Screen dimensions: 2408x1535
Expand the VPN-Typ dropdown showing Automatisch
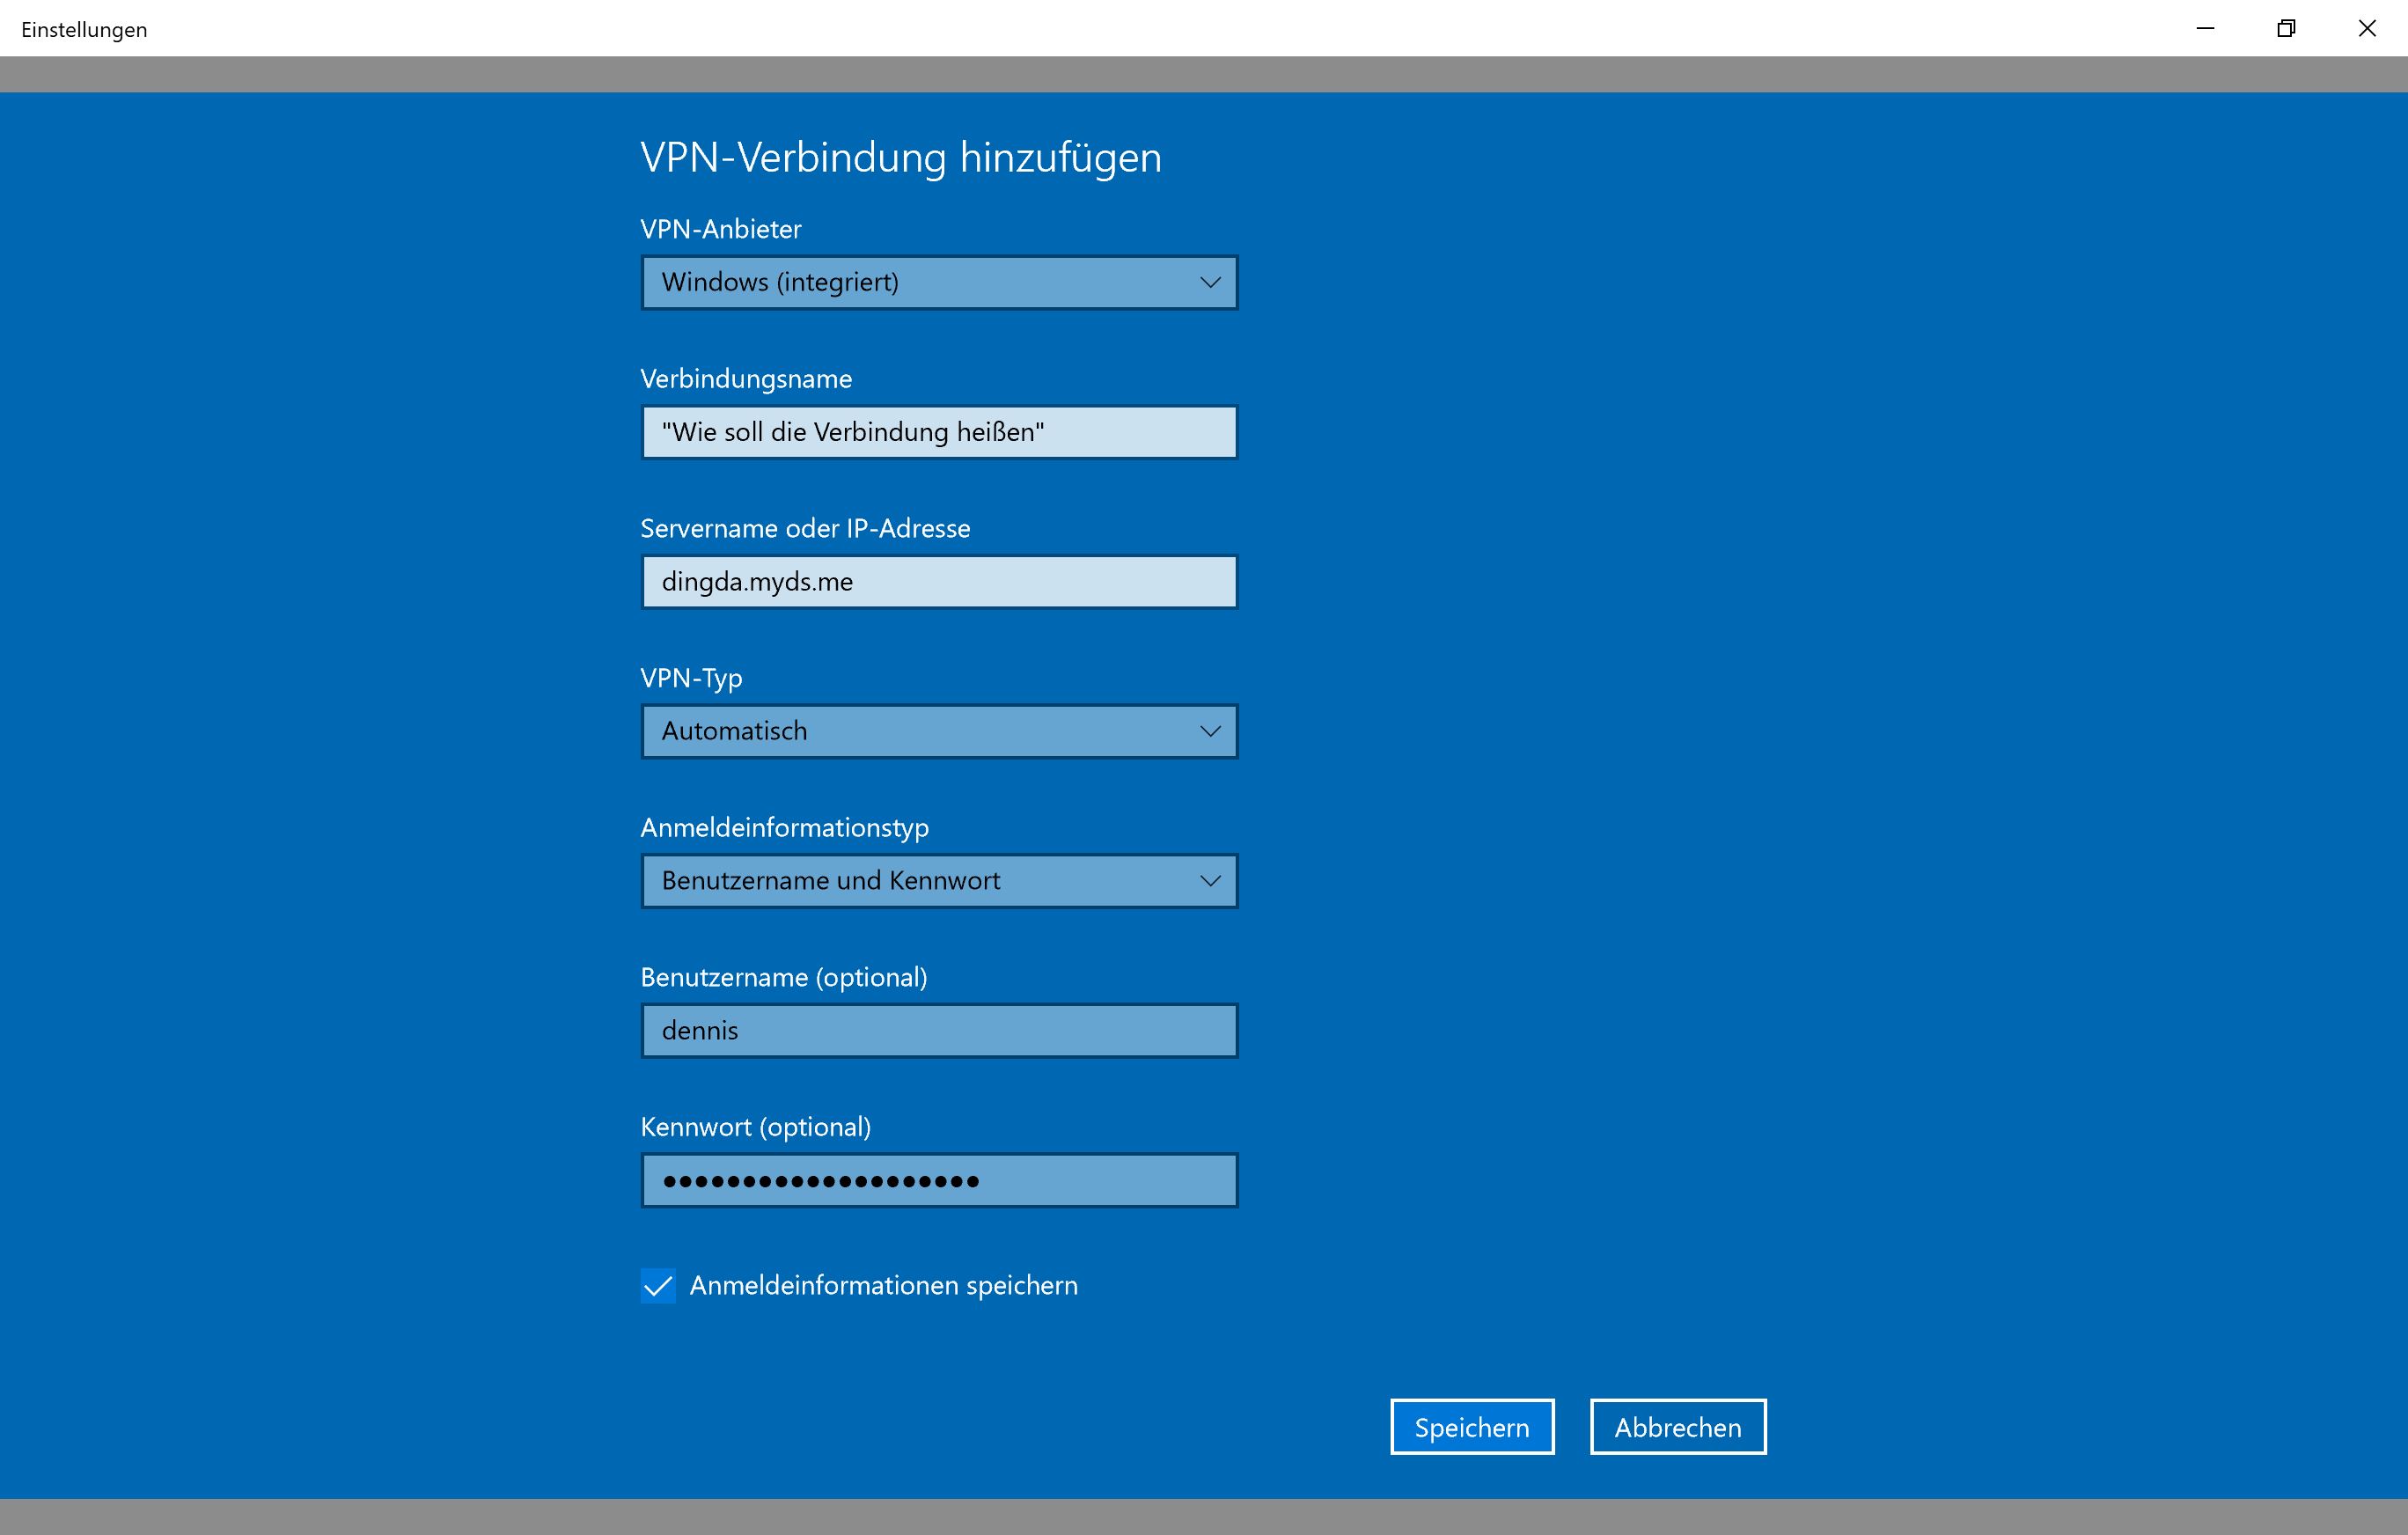click(x=939, y=731)
